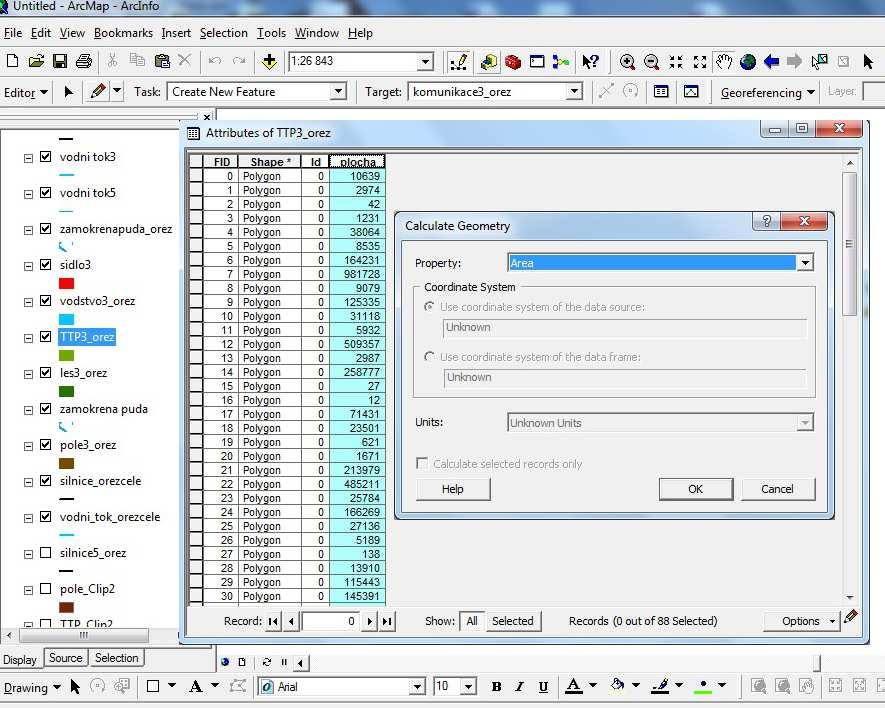Launch ArcCatalog from the toolbar icon
This screenshot has width=885, height=708.
point(489,61)
